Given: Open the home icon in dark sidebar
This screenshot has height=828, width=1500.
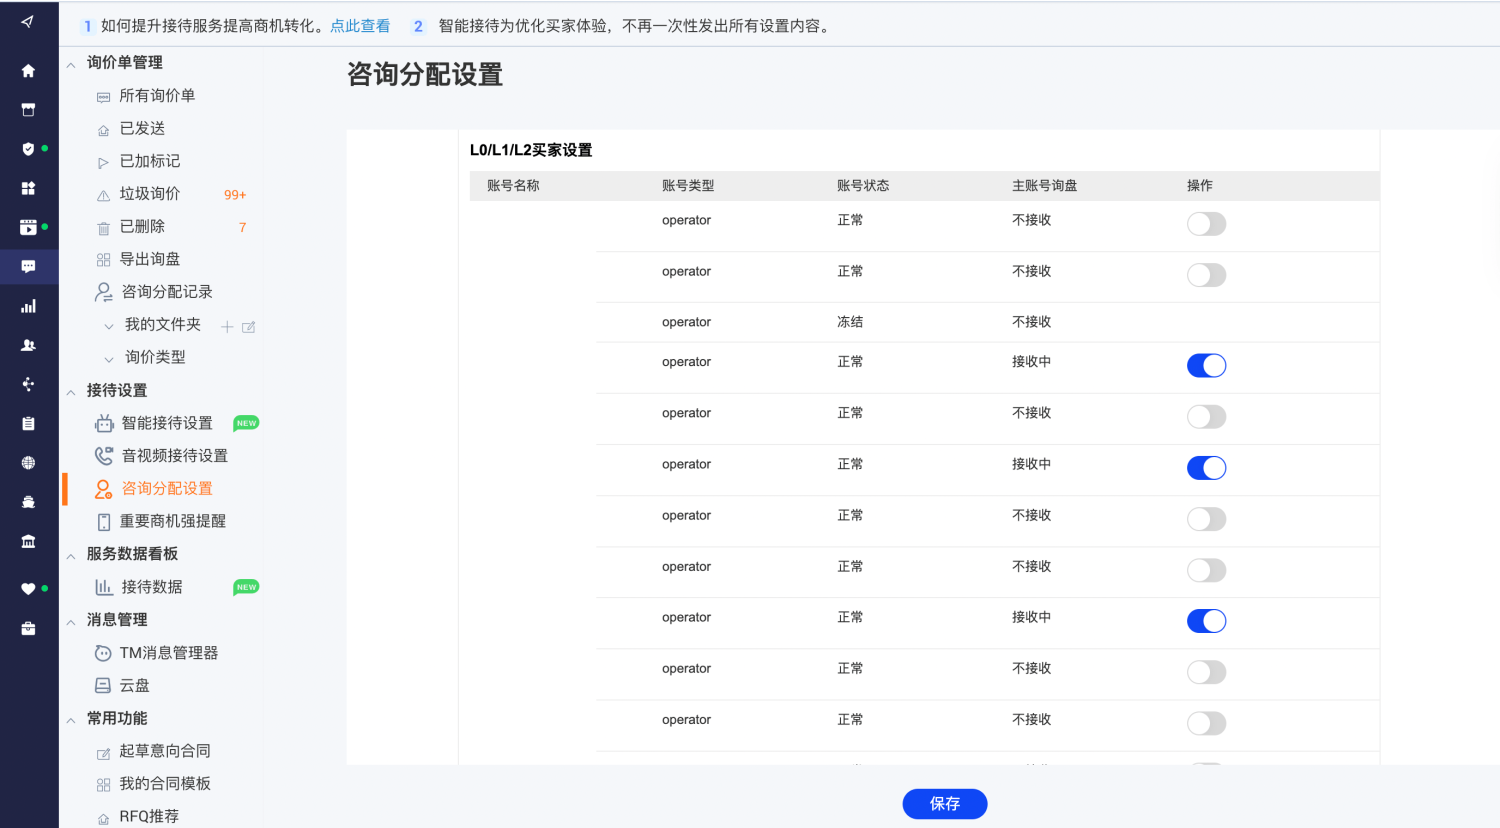Looking at the screenshot, I should [28, 71].
